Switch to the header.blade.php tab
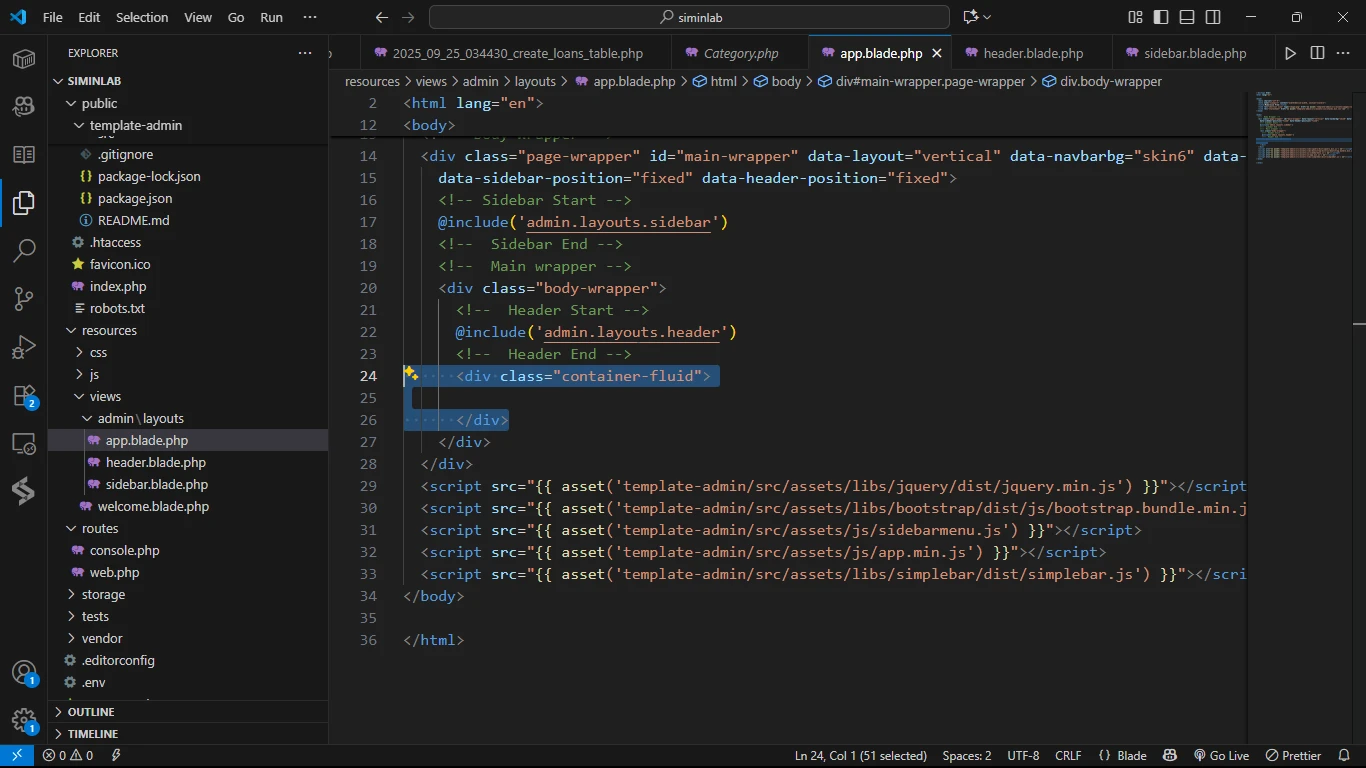This screenshot has height=768, width=1366. [x=1032, y=53]
